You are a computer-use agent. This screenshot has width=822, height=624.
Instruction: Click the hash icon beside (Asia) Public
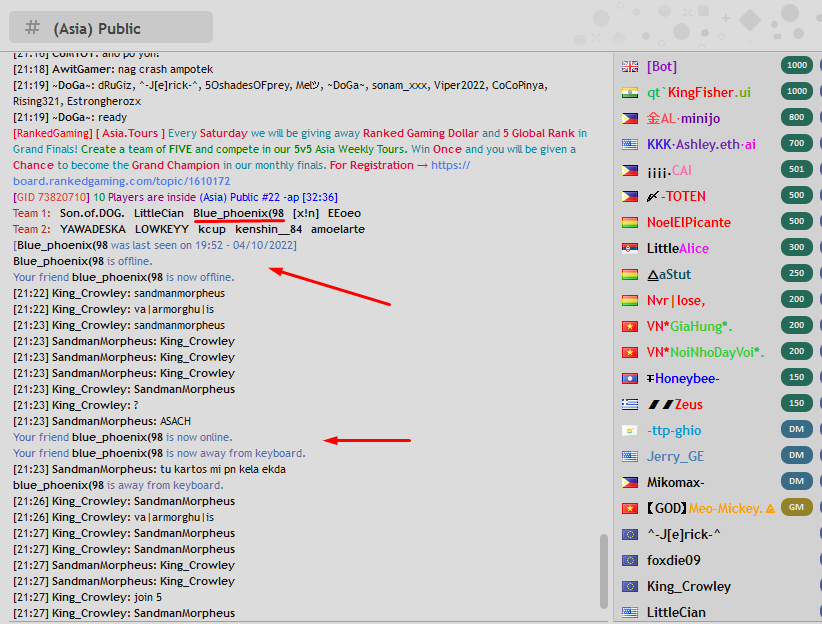tap(33, 27)
